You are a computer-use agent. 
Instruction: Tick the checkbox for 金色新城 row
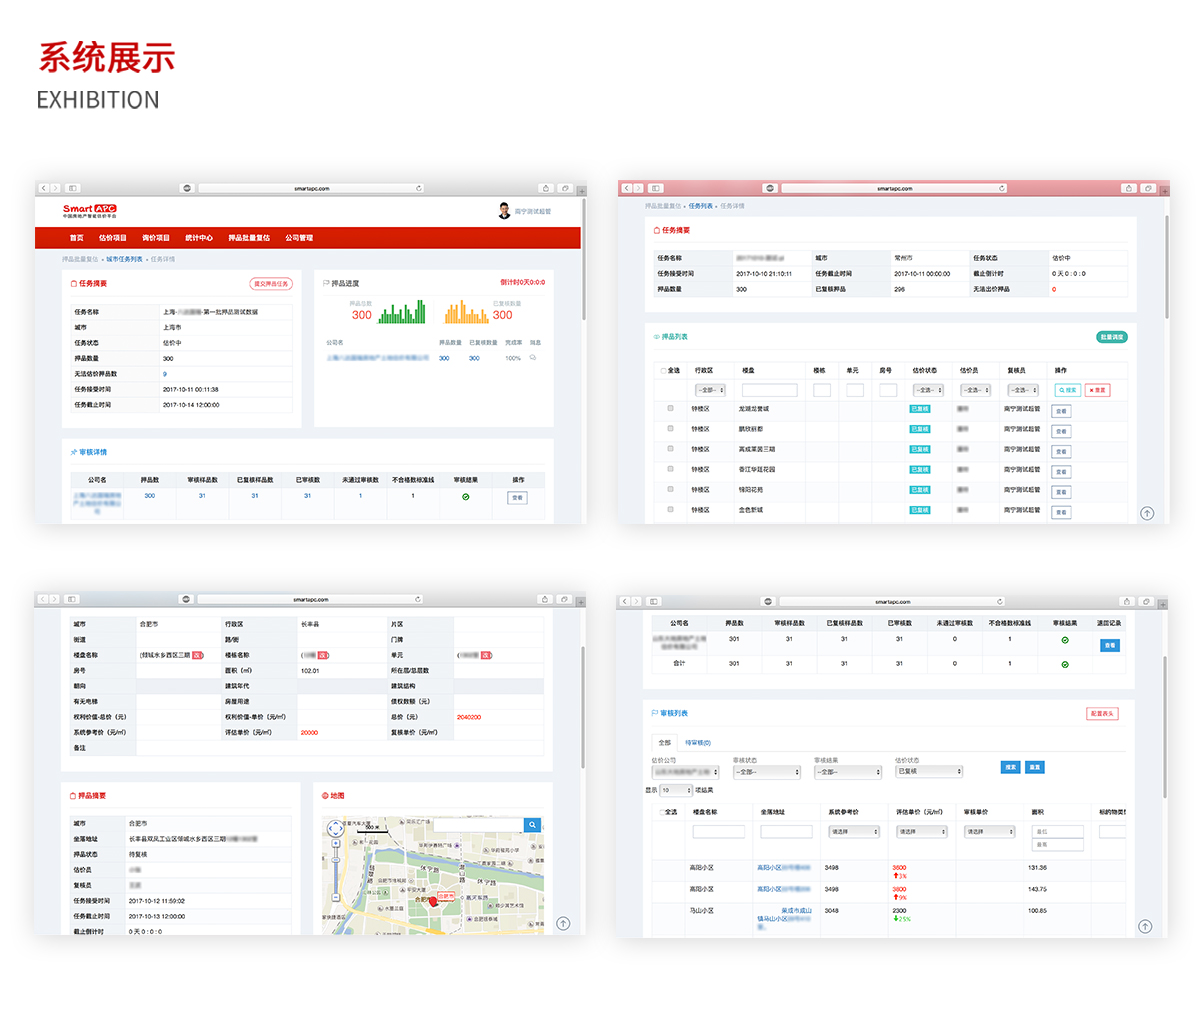coord(670,510)
